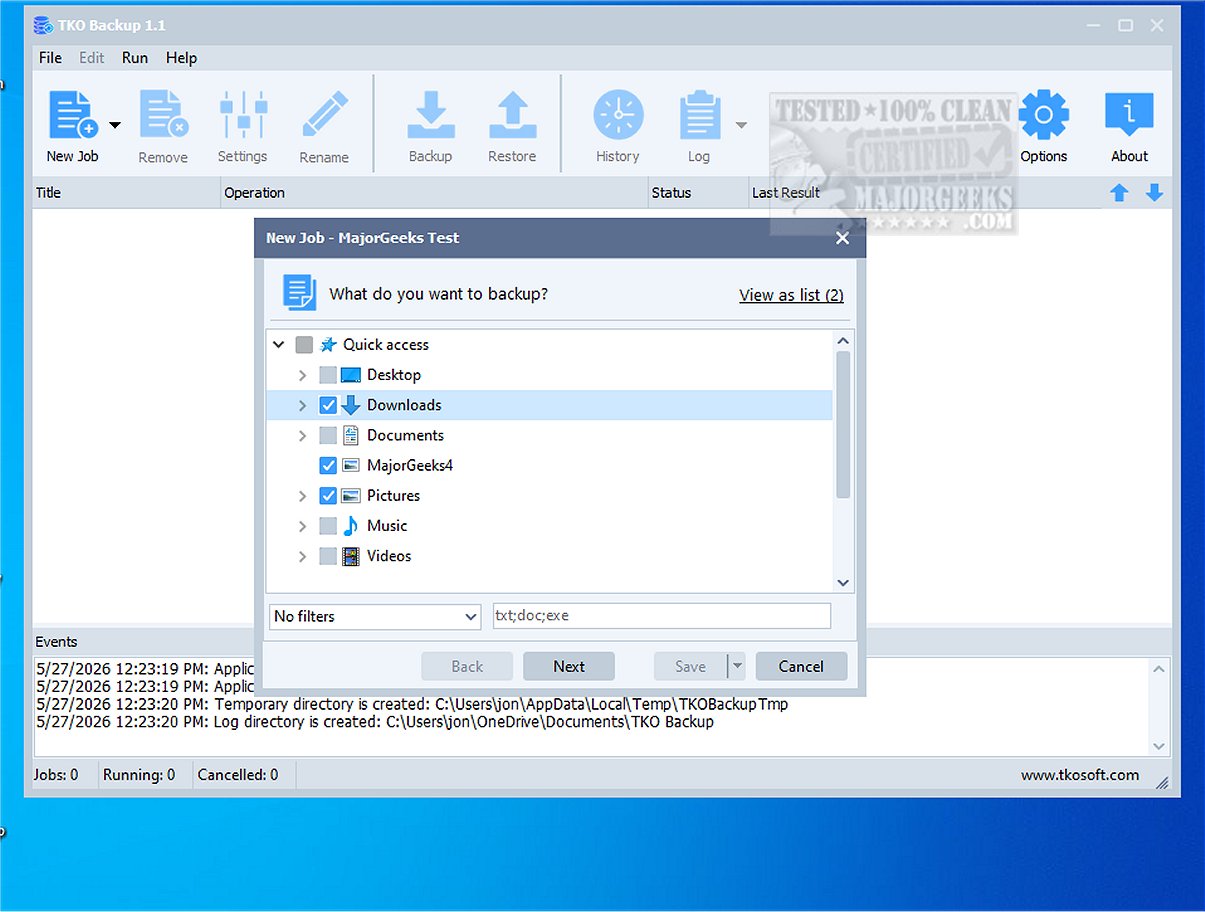Screen dimensions: 1205x912
Task: Open the Edit menu
Action: [x=92, y=58]
